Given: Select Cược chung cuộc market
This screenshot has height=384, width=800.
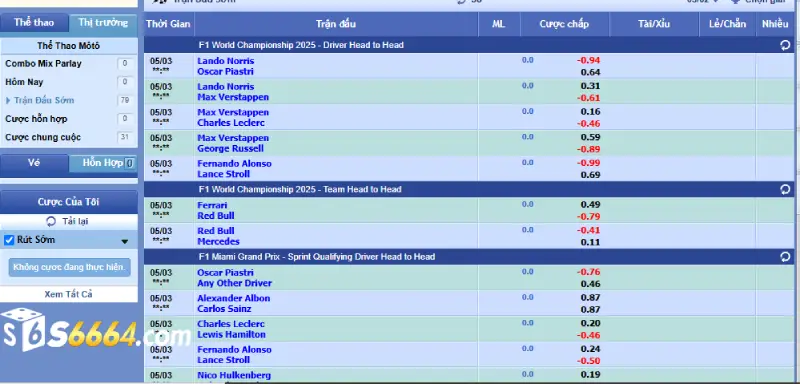Looking at the screenshot, I should click(43, 137).
